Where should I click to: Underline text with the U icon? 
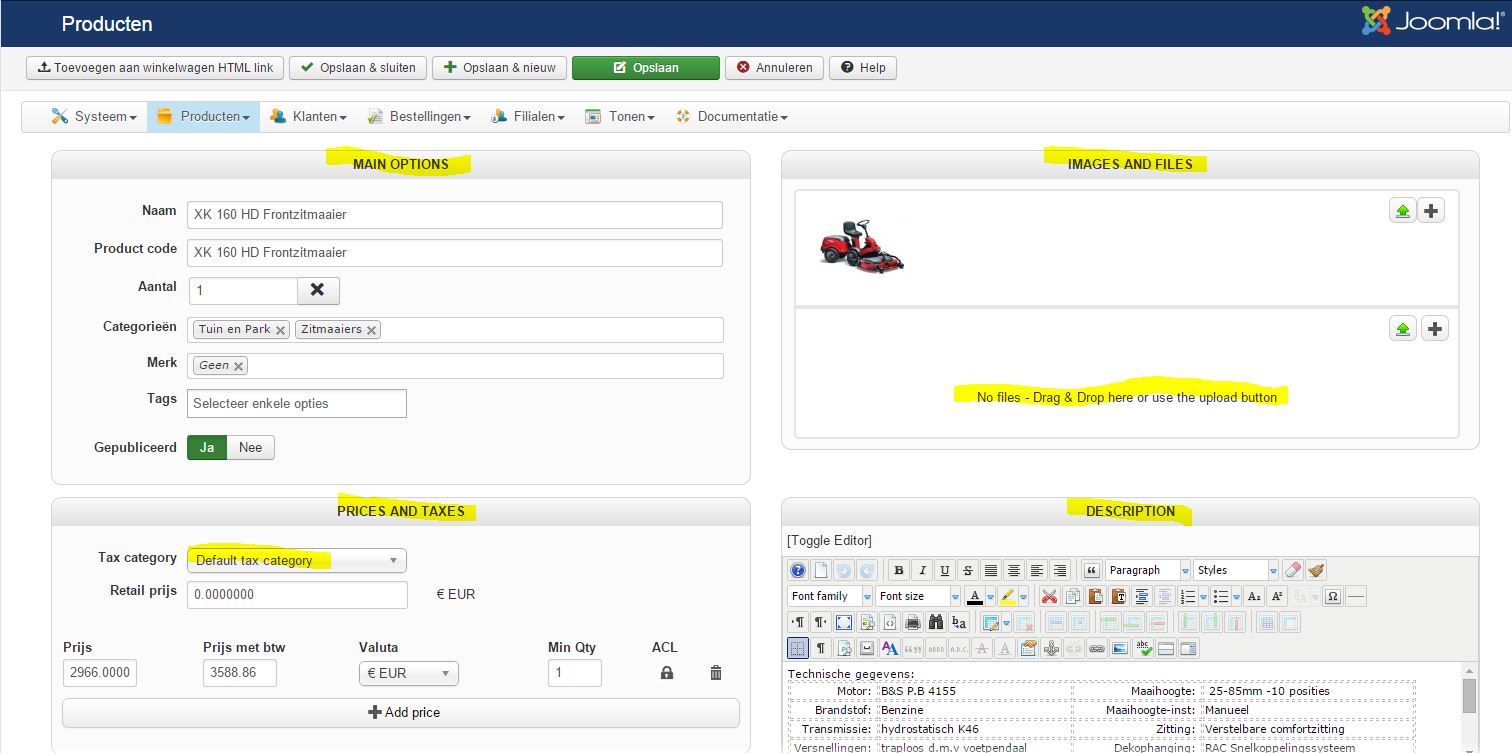point(945,570)
